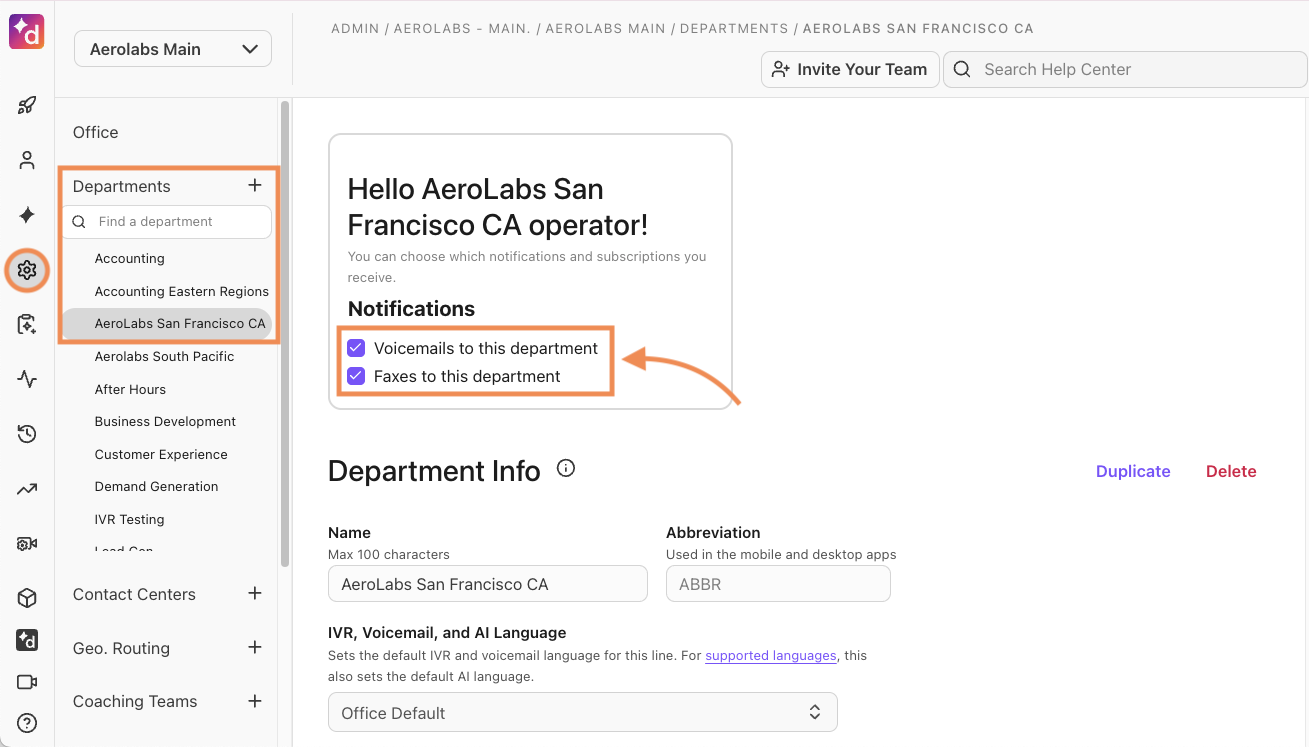1309x747 pixels.
Task: Open the IVR, Voicemail, and AI Language dropdown
Action: tap(583, 711)
